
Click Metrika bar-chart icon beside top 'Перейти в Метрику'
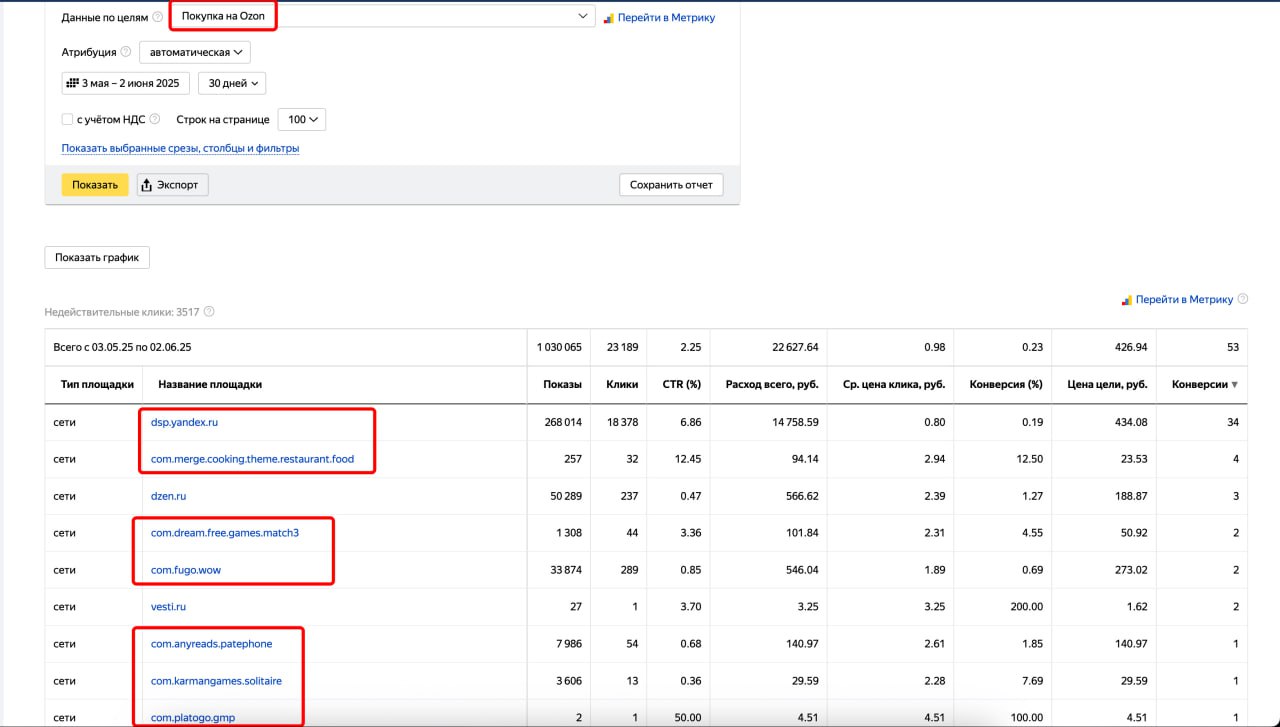pyautogui.click(x=608, y=17)
